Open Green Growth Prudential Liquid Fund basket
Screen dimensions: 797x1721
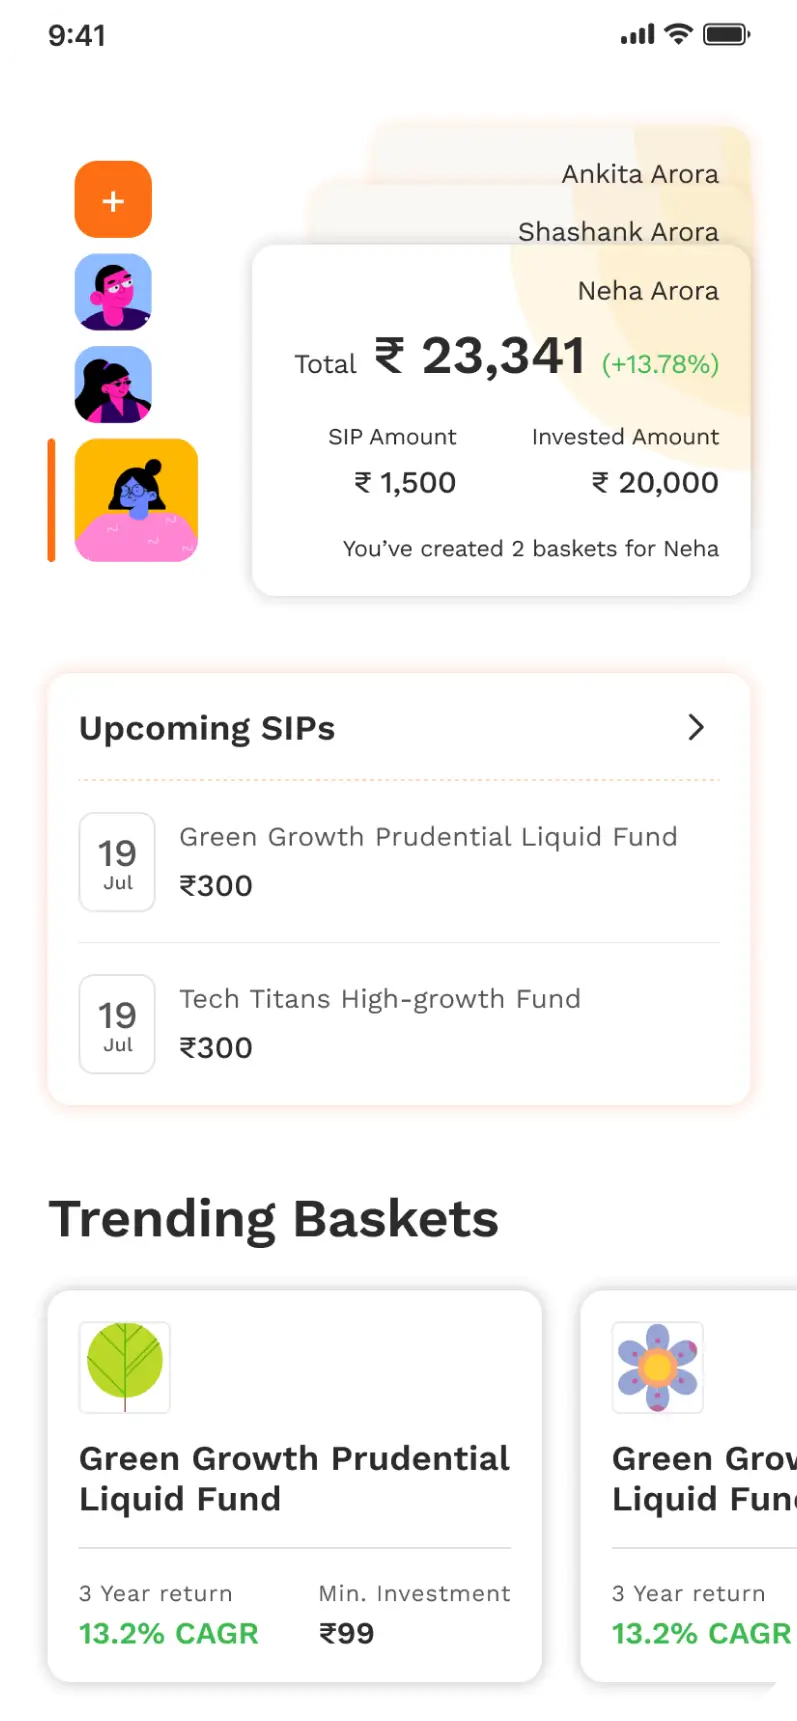pos(294,1480)
